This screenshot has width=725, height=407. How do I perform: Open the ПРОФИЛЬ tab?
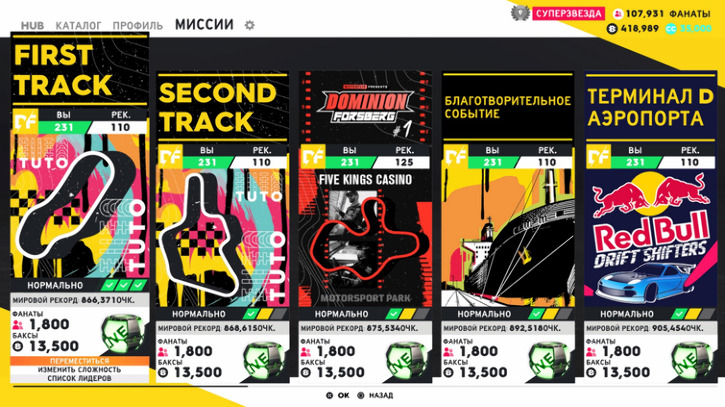[x=138, y=26]
